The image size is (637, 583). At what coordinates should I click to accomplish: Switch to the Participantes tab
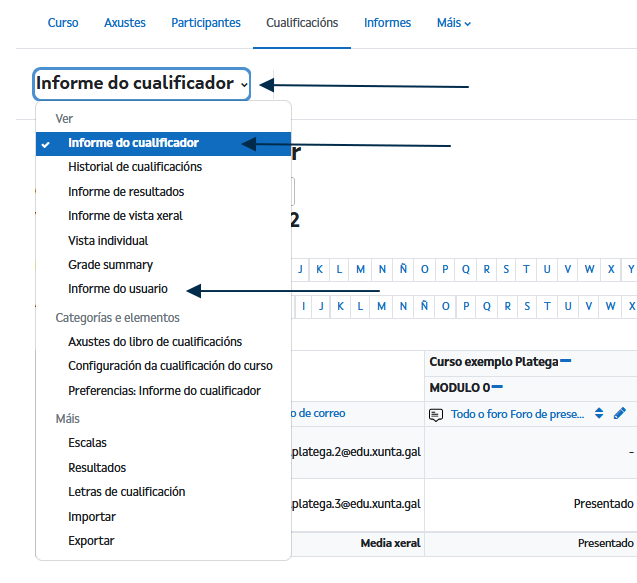point(205,23)
